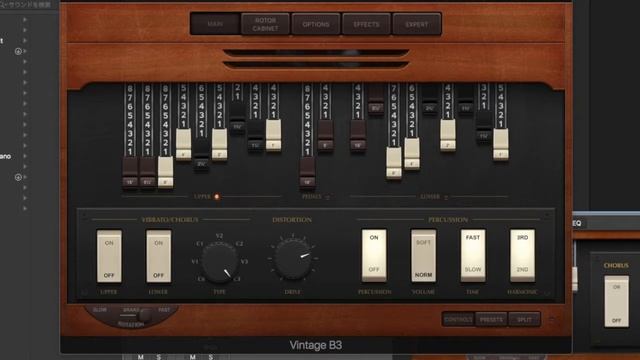Toggle Vibrato/Chorus Upper on/off switch
640x360 pixels.
(x=109, y=256)
